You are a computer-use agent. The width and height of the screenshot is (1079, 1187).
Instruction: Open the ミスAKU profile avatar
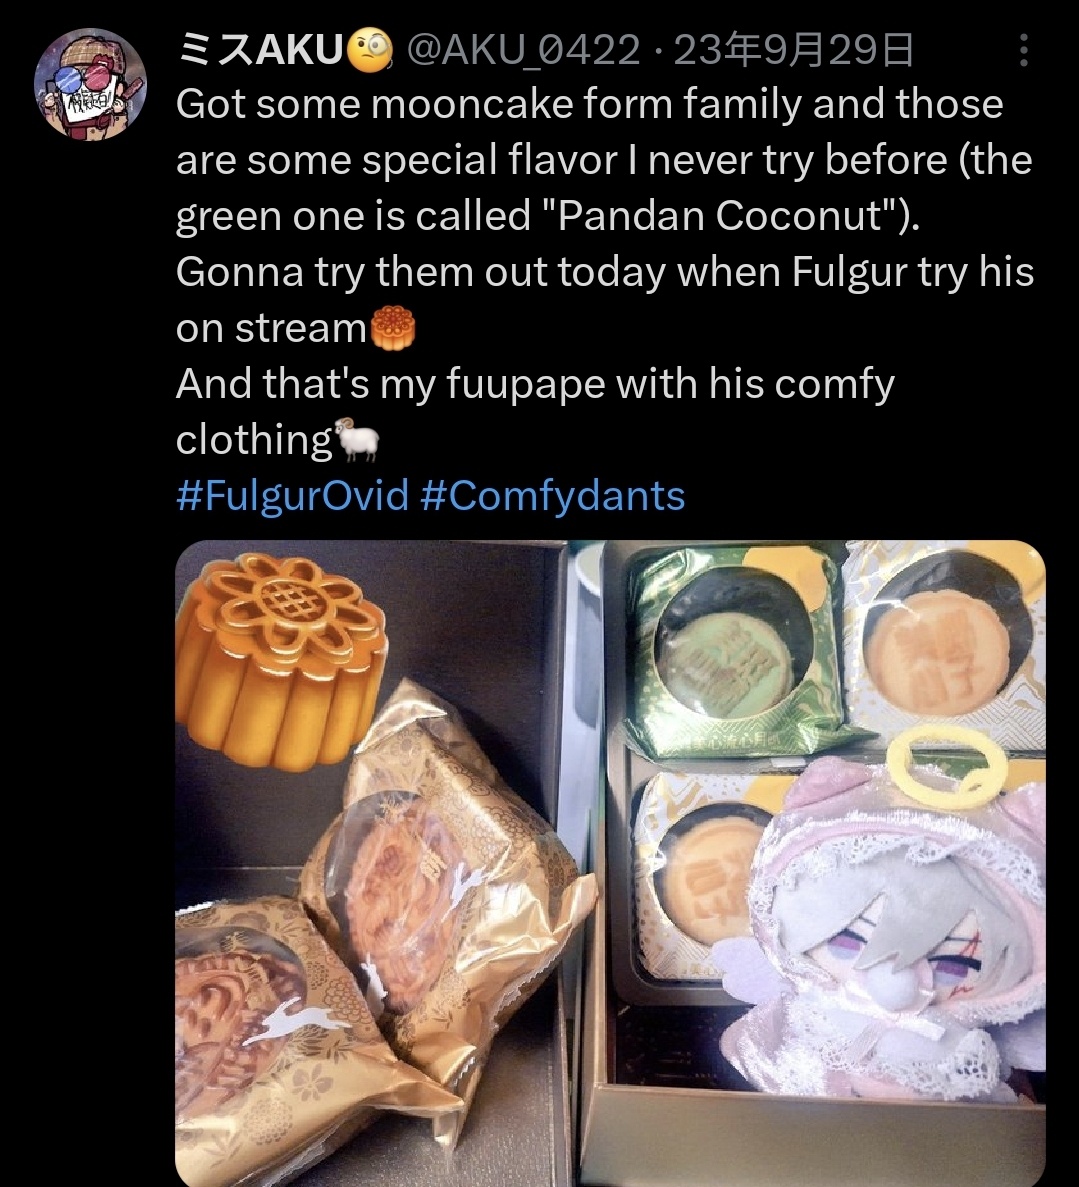(90, 84)
